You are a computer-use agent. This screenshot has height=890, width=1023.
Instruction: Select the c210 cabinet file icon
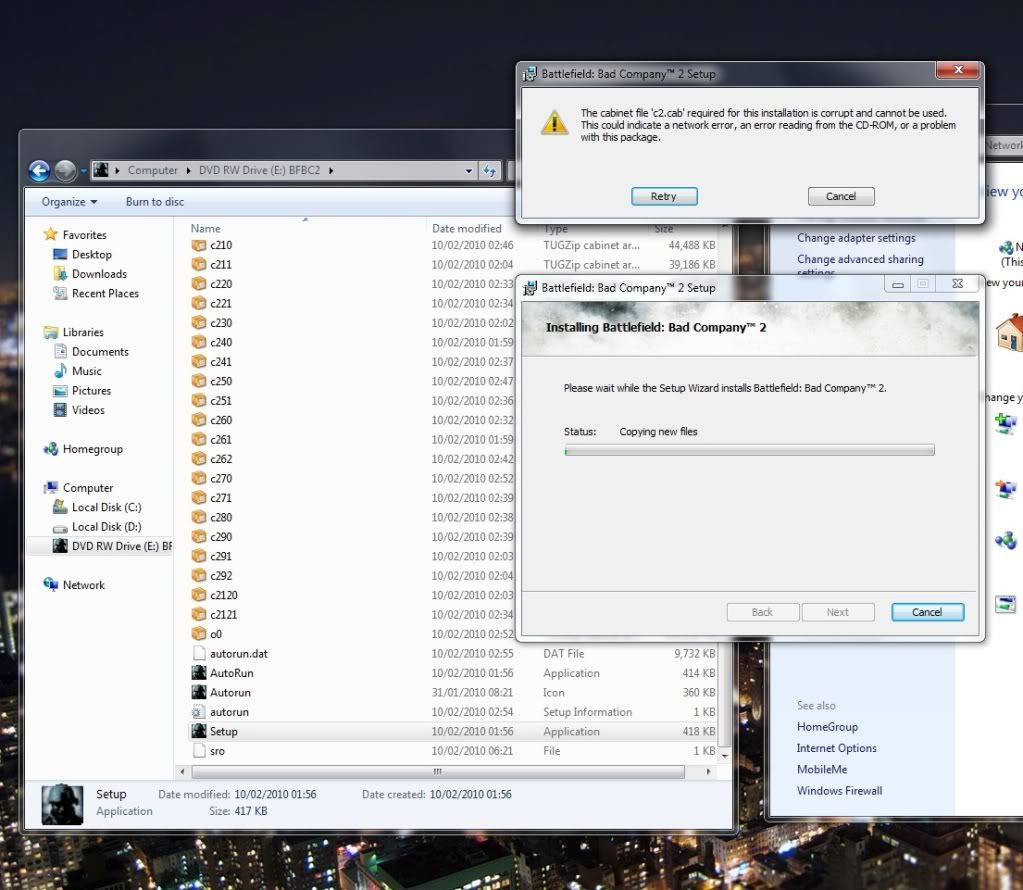coord(199,245)
